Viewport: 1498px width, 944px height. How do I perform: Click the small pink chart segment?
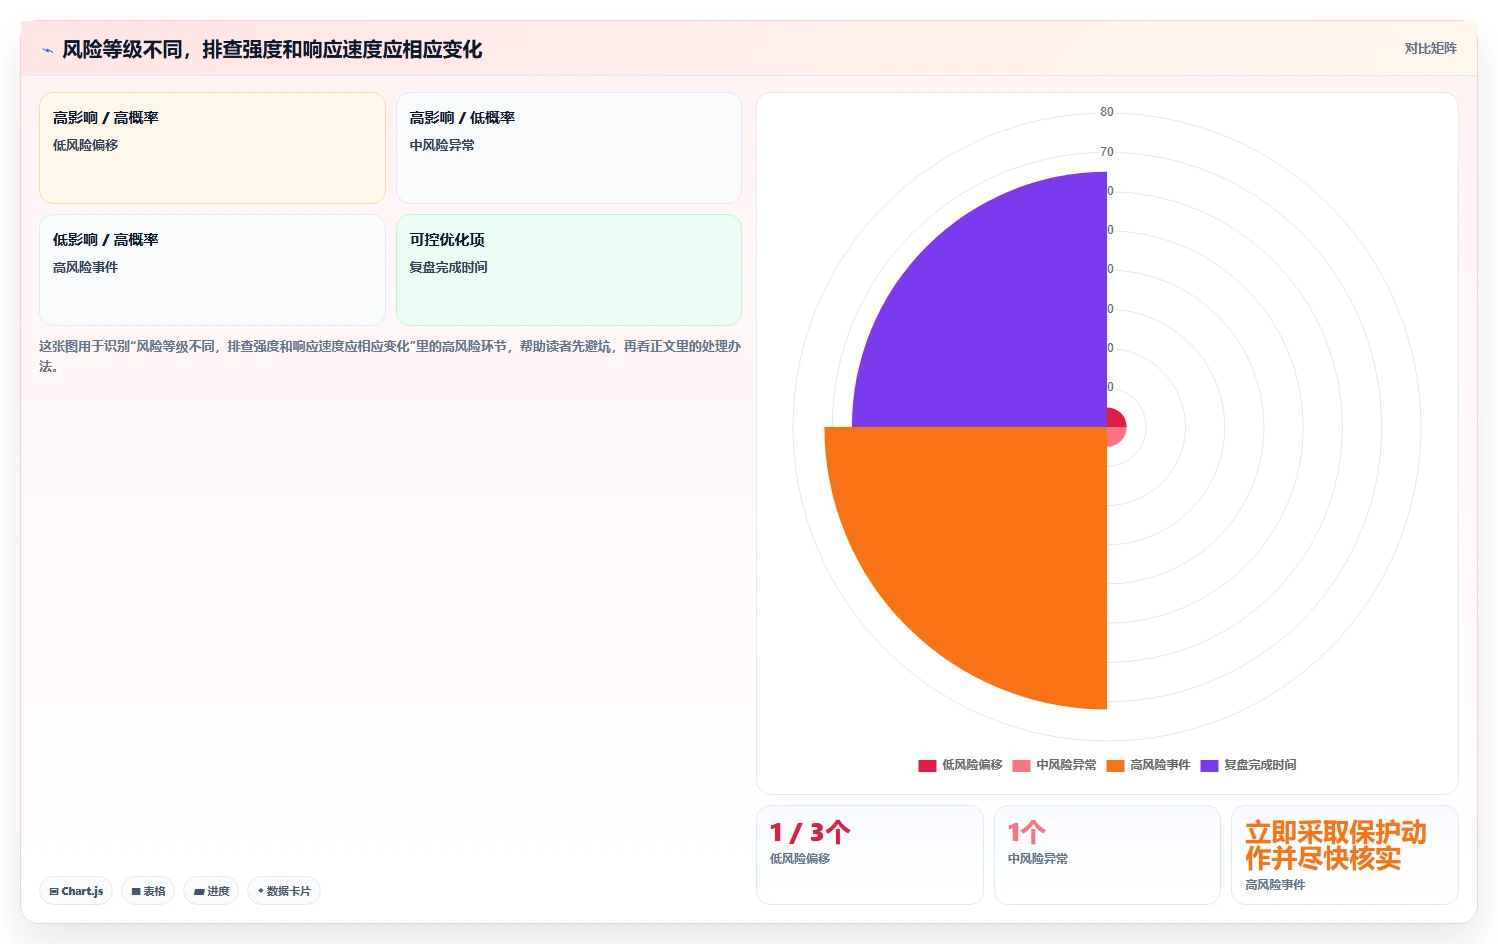pos(1115,435)
